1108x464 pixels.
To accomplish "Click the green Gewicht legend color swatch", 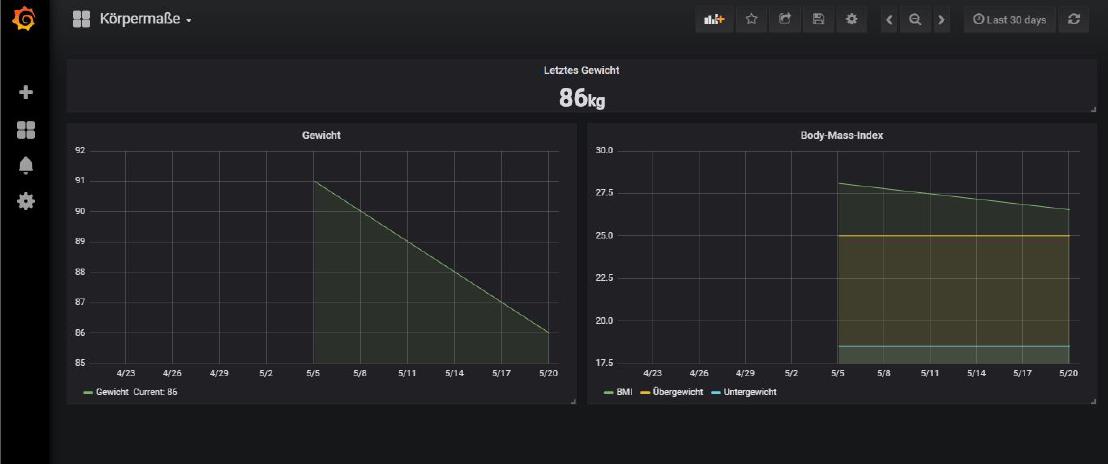I will (88, 392).
